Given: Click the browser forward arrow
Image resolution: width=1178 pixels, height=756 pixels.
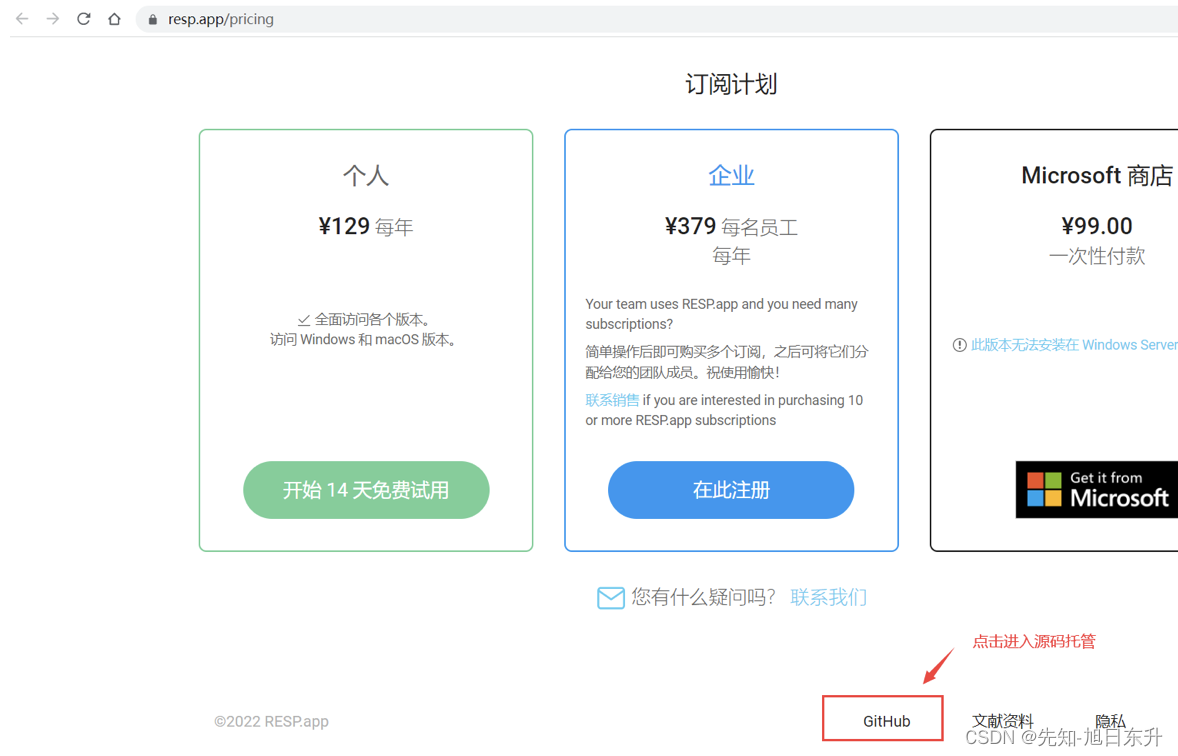Looking at the screenshot, I should pyautogui.click(x=52, y=18).
